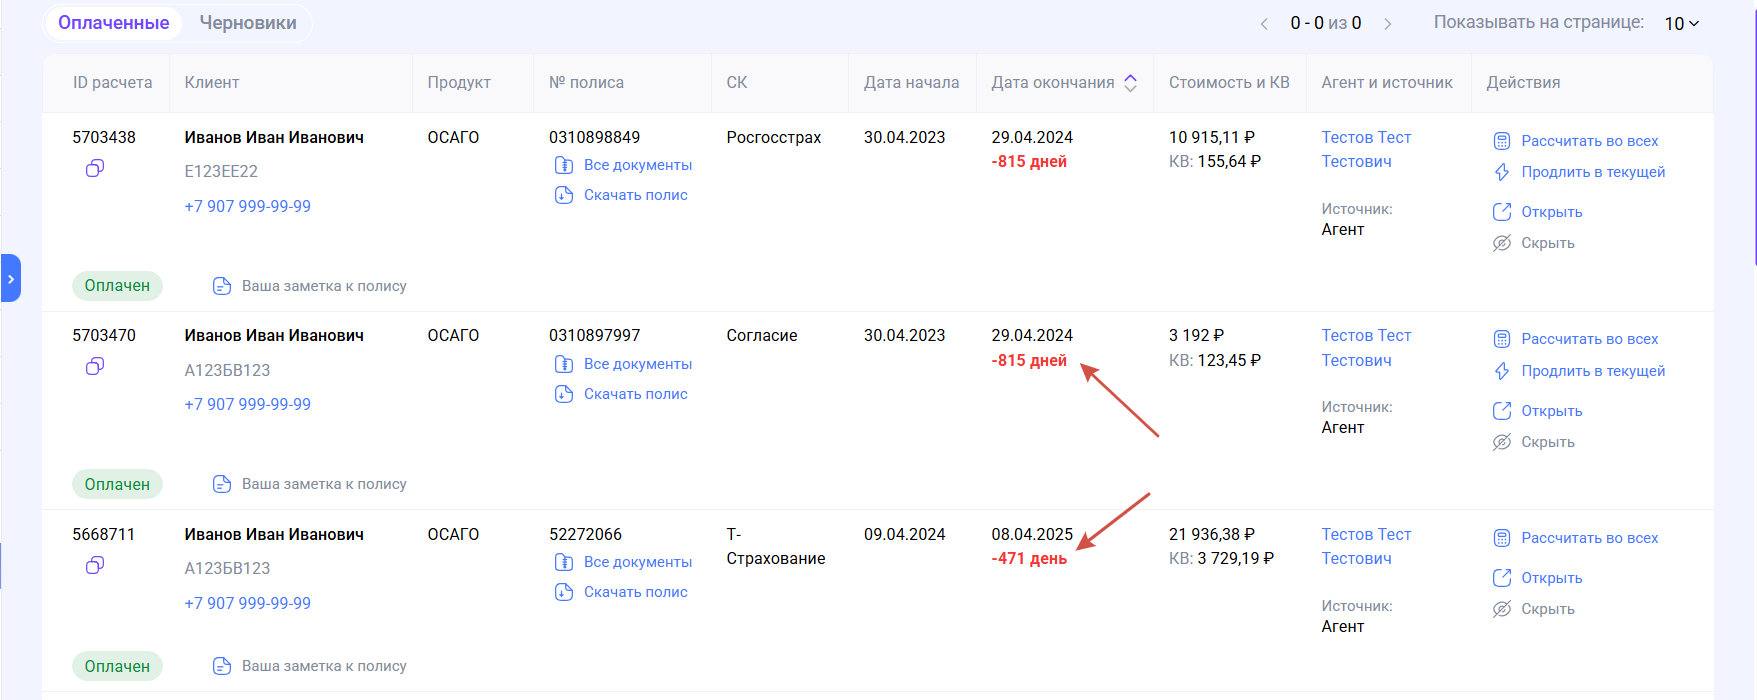The height and width of the screenshot is (700, 1757).
Task: Calculator icon in row 5703438 actions
Action: coord(1502,141)
